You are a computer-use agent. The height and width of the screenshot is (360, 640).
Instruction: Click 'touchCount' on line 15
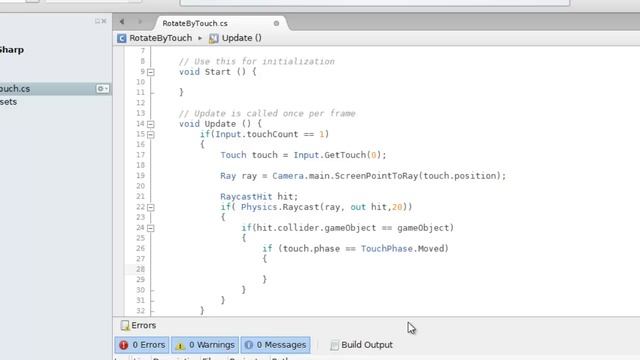pos(272,134)
